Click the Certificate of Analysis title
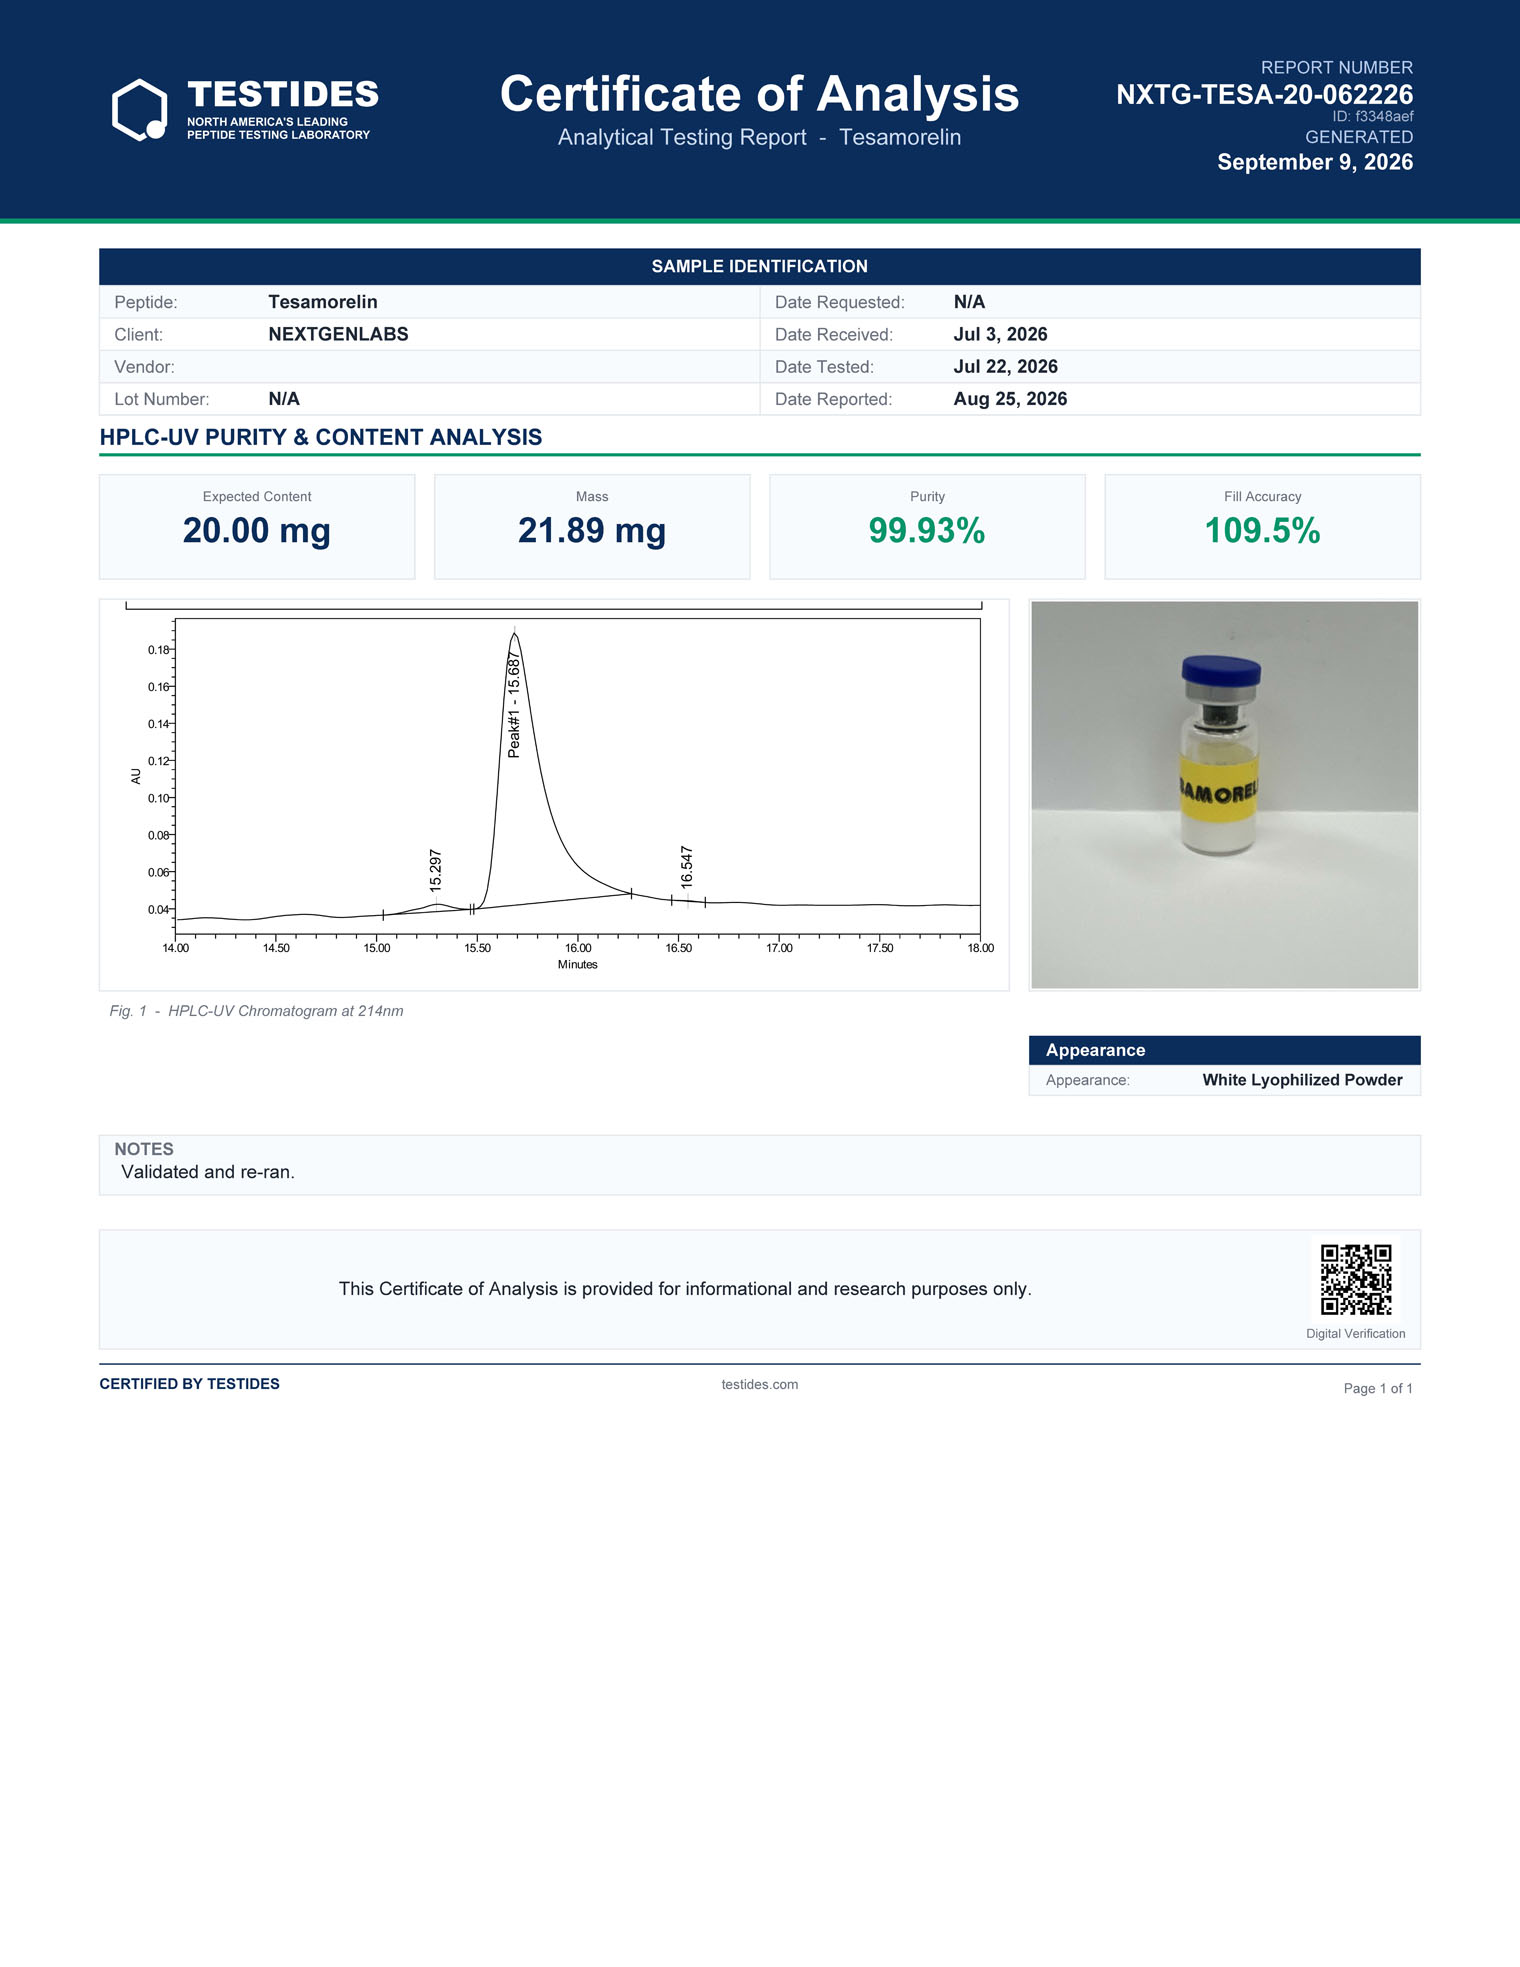Viewport: 1520px width, 1967px height. tap(759, 94)
